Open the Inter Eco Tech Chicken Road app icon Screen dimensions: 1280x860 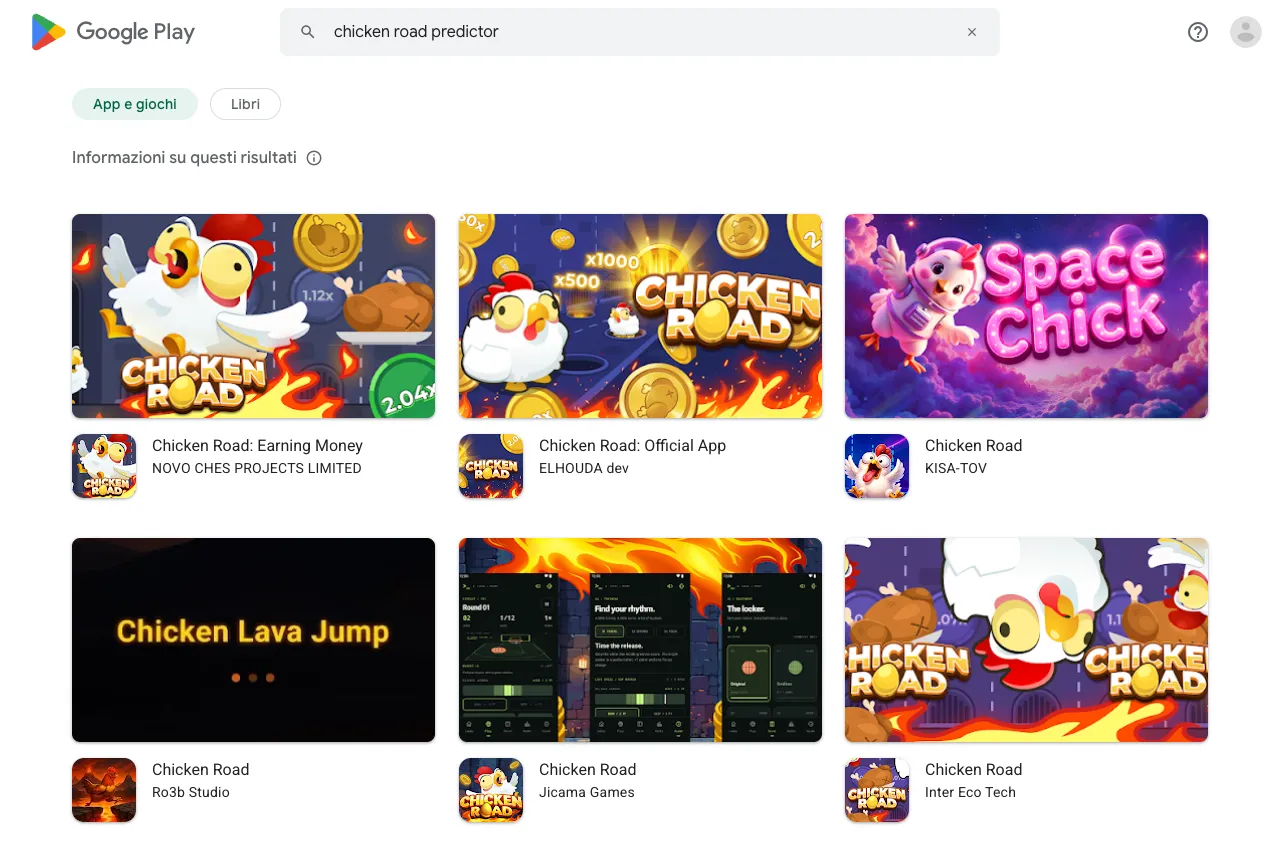[x=877, y=790]
